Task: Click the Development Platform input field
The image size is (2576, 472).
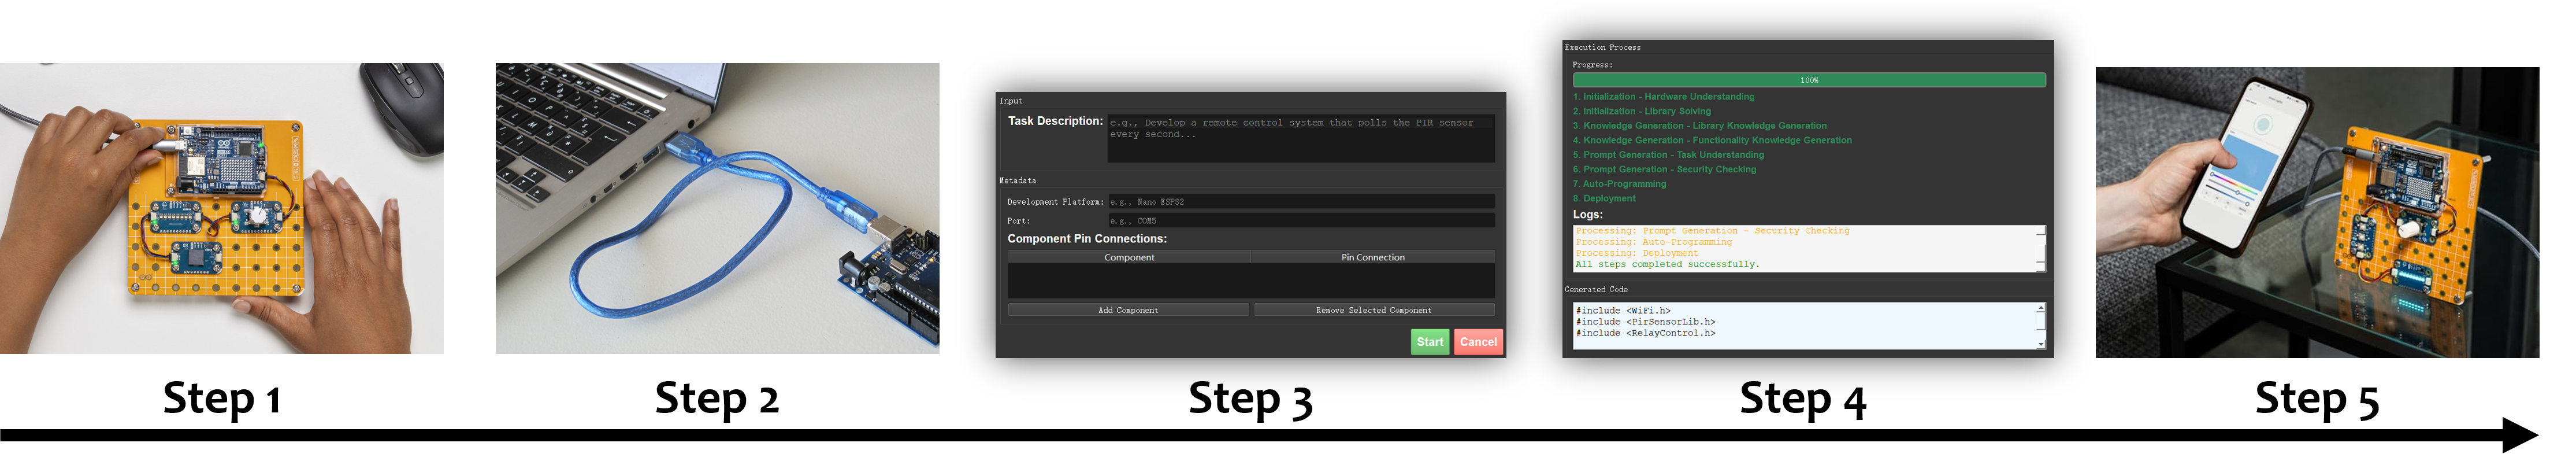Action: tap(1300, 202)
